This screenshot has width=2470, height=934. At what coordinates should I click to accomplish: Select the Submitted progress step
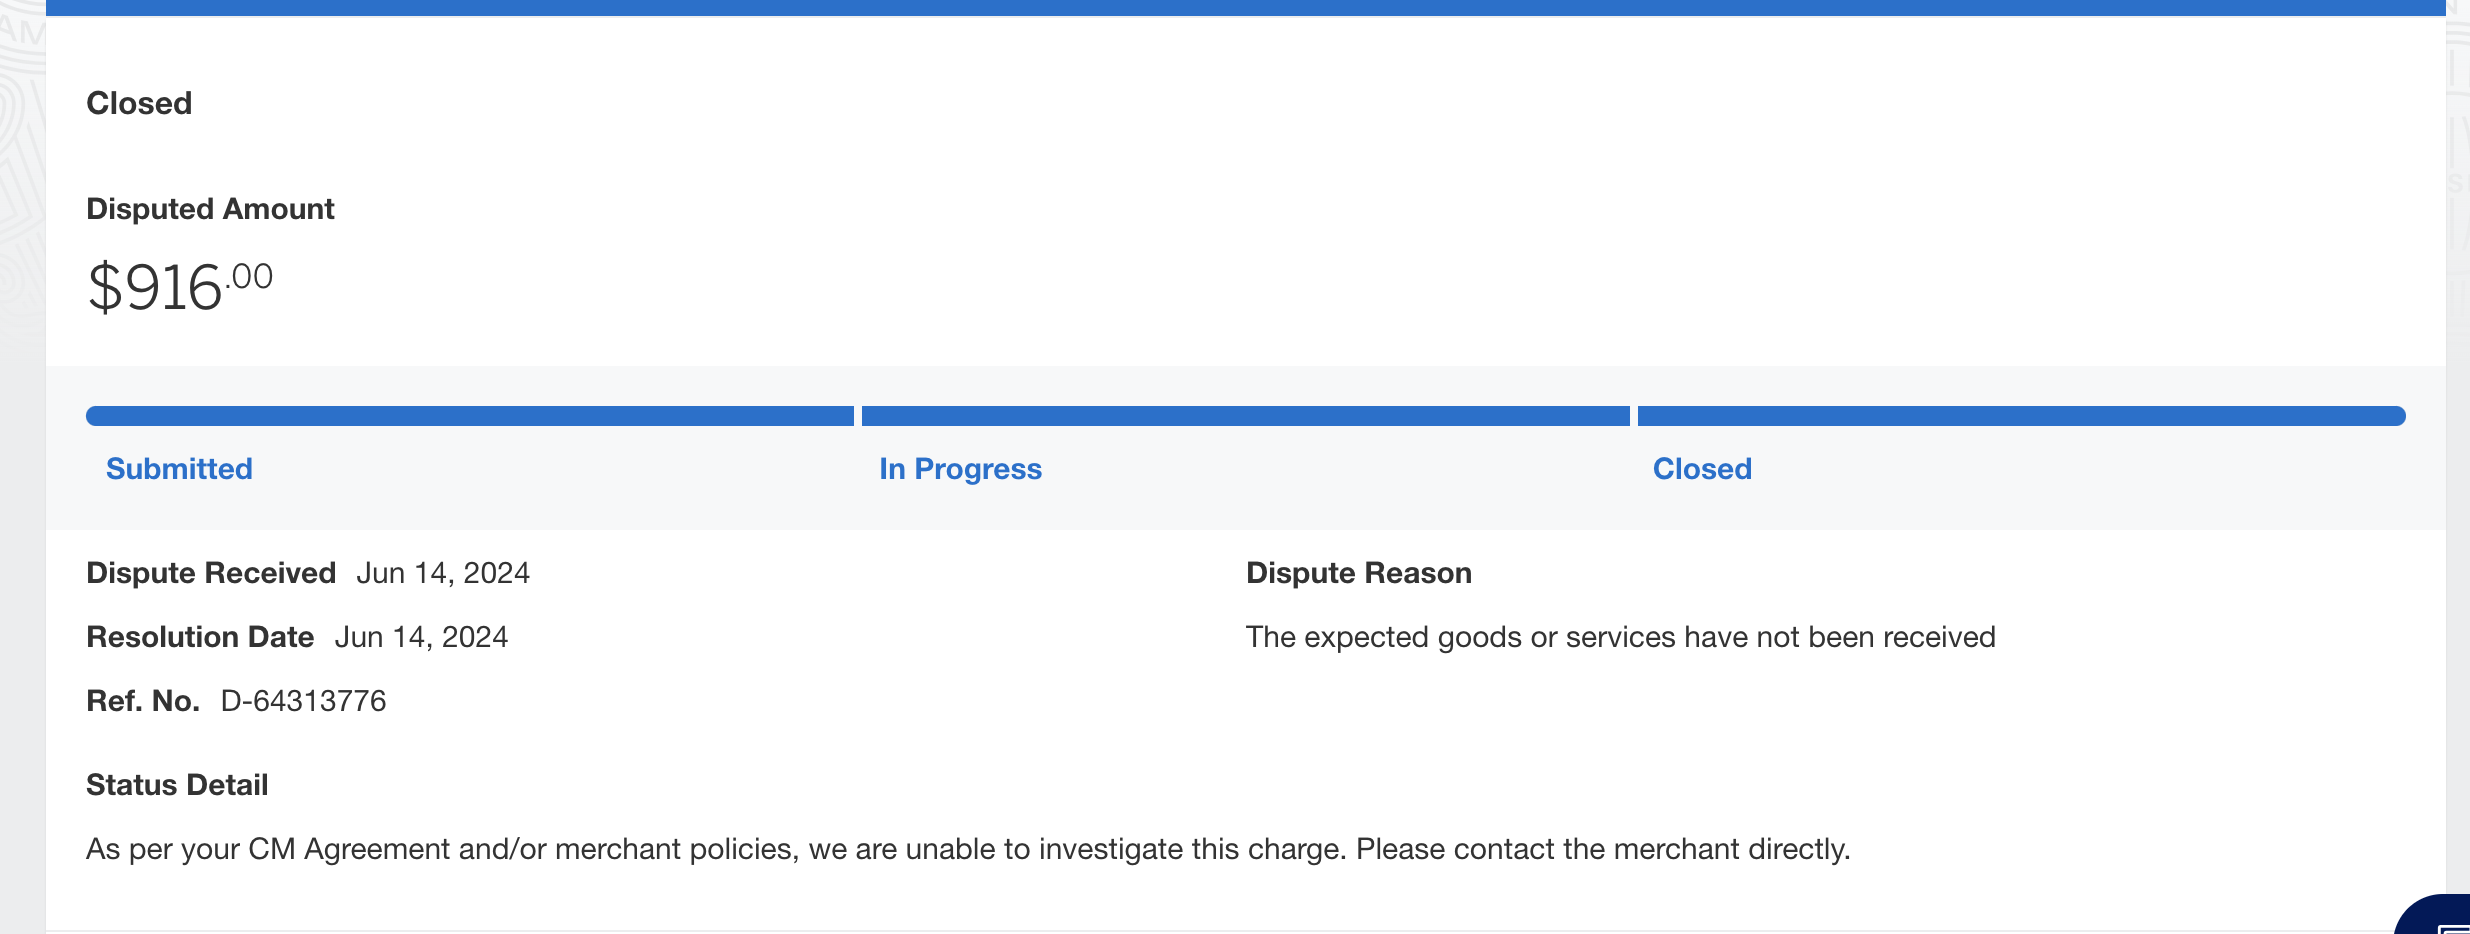coord(179,468)
